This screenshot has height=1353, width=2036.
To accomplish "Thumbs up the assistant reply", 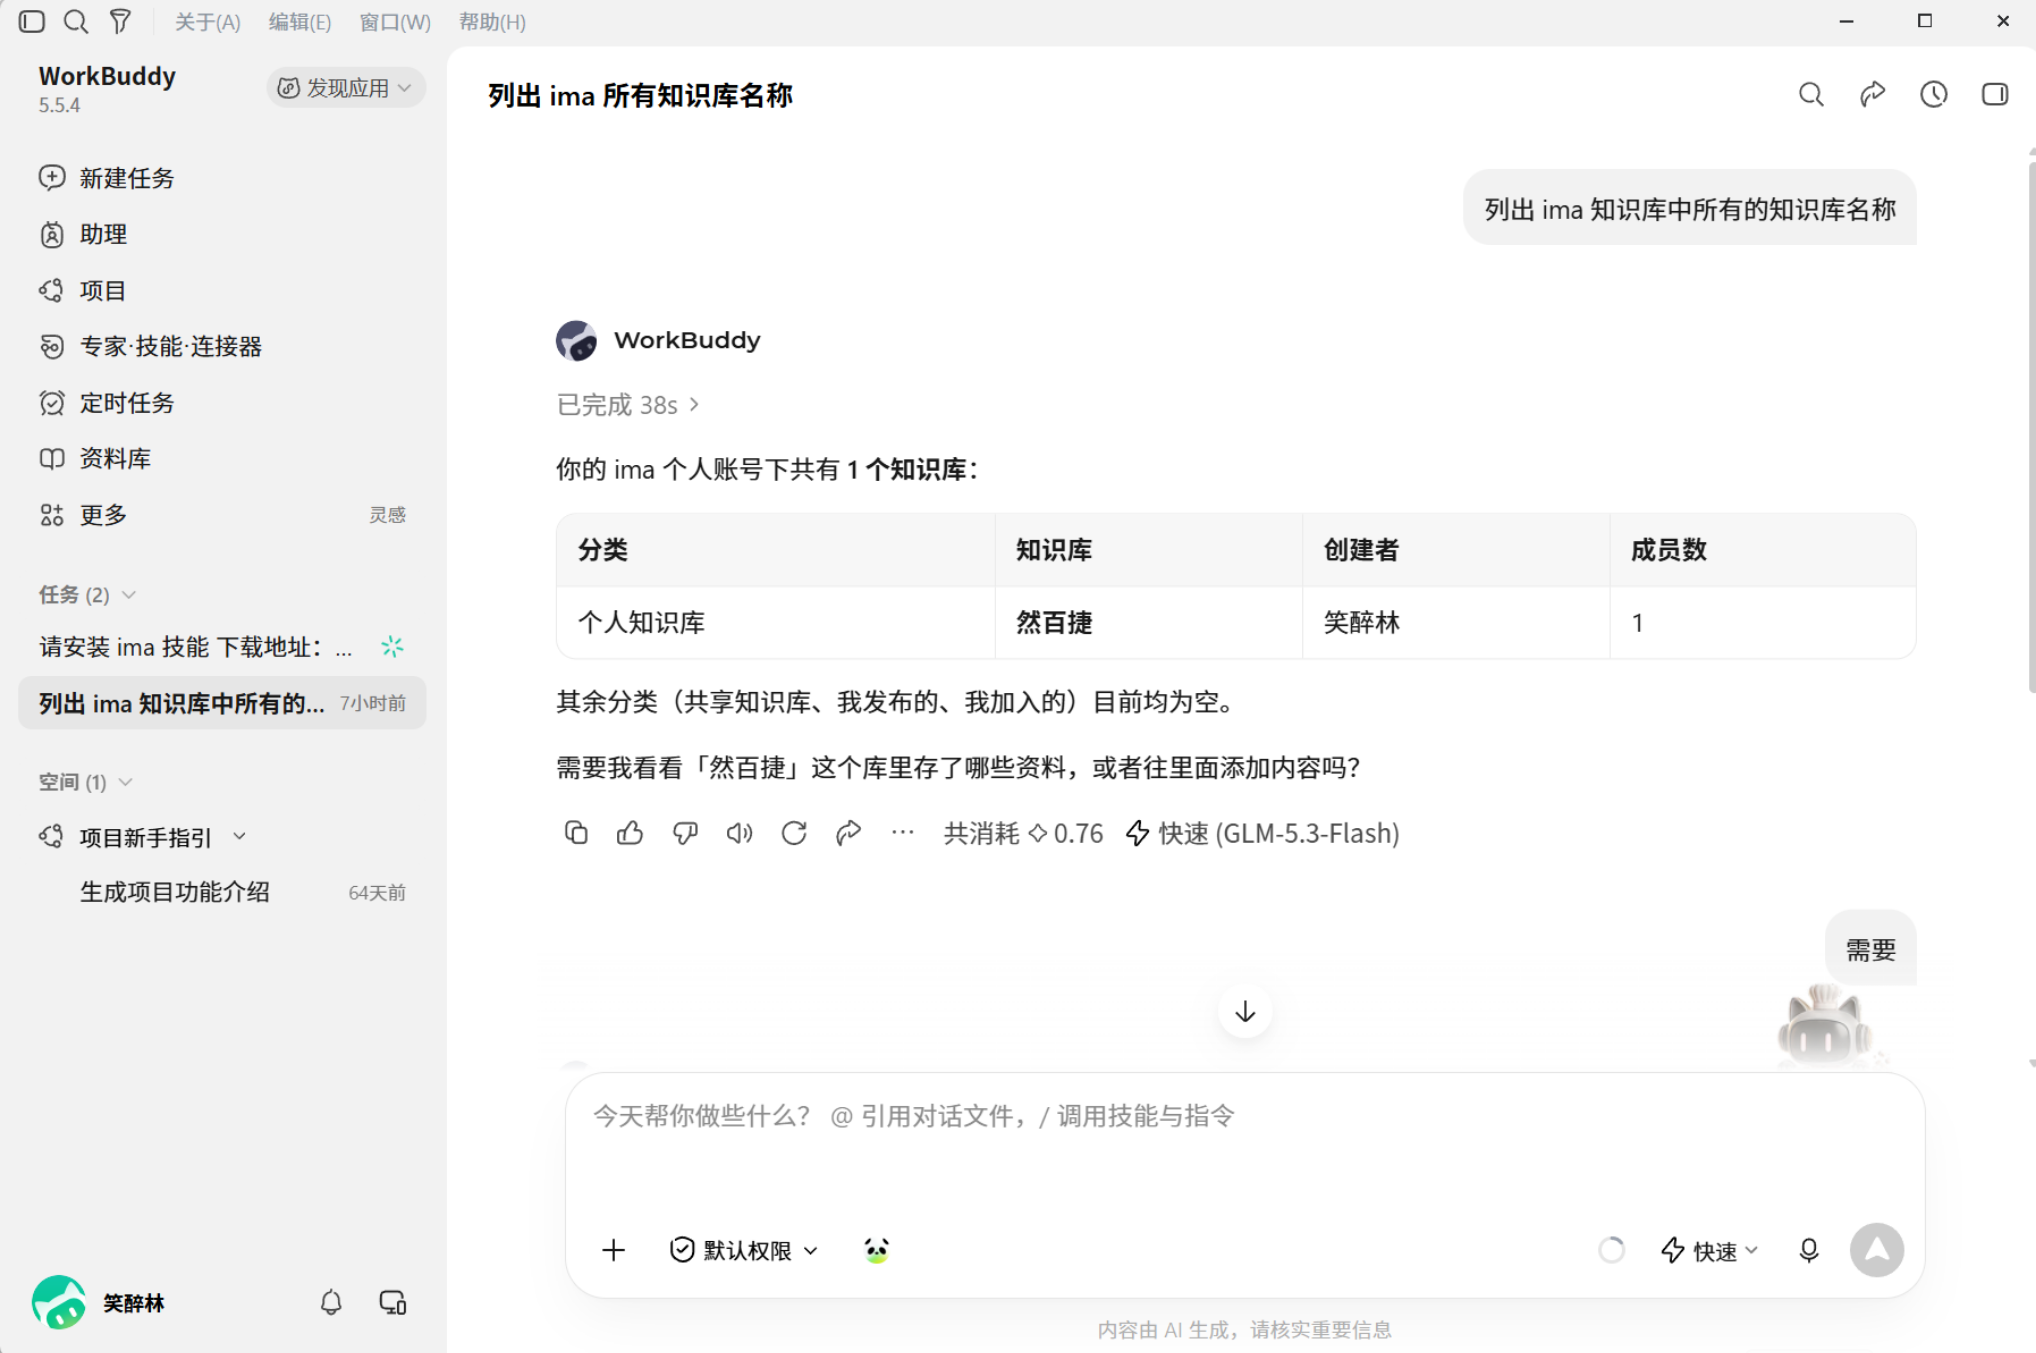I will [630, 832].
